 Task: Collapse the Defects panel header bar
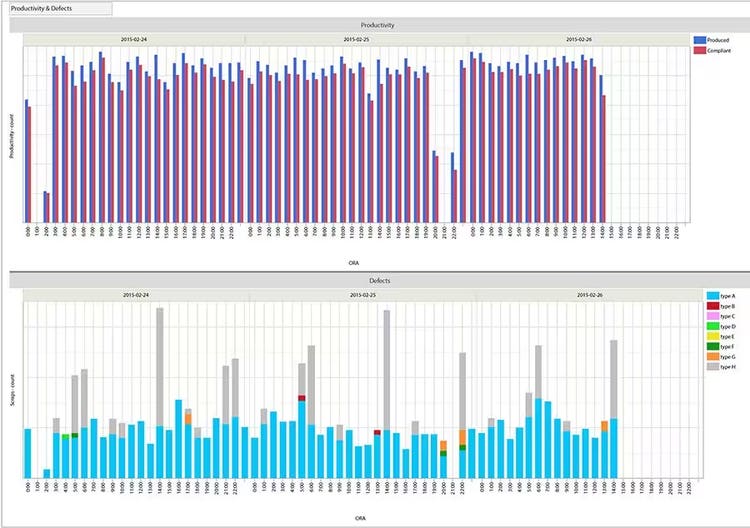point(379,281)
